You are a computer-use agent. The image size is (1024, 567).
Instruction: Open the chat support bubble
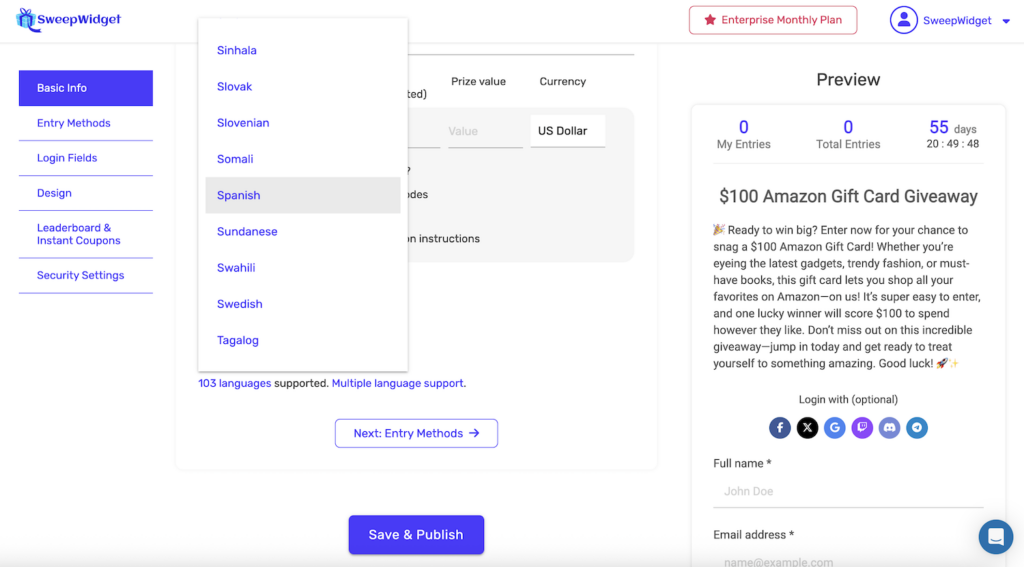pyautogui.click(x=995, y=537)
